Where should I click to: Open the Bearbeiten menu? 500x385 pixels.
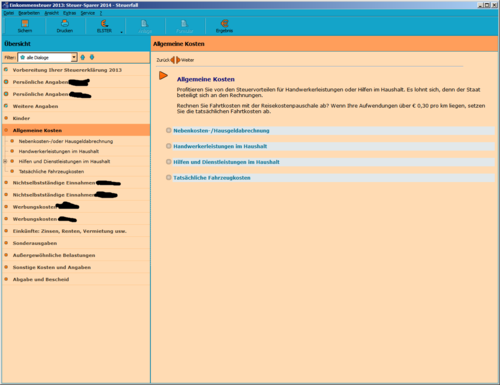tap(29, 13)
